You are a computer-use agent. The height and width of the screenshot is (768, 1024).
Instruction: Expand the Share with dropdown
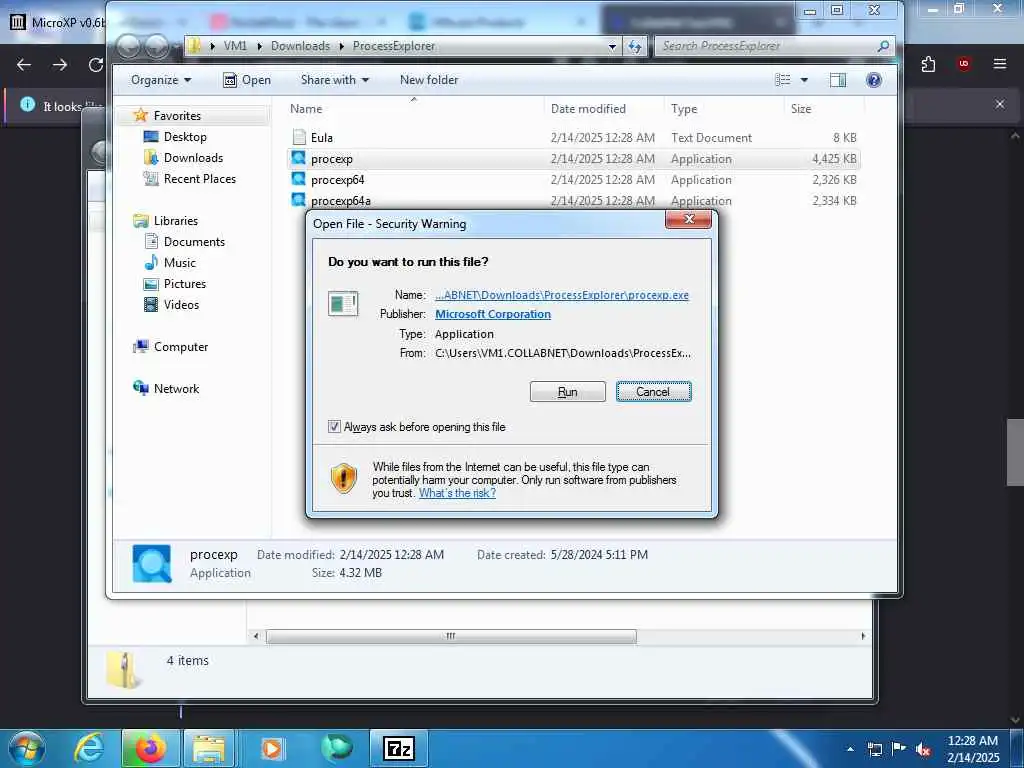tap(334, 80)
